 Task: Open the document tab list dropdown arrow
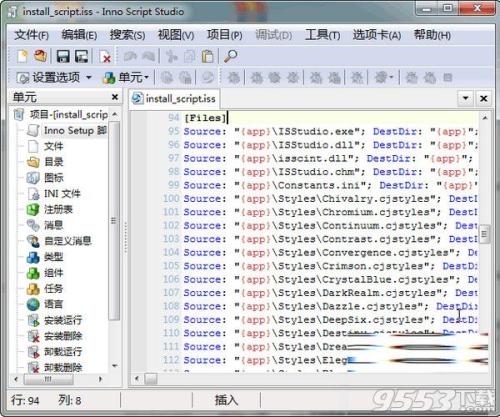(x=466, y=98)
